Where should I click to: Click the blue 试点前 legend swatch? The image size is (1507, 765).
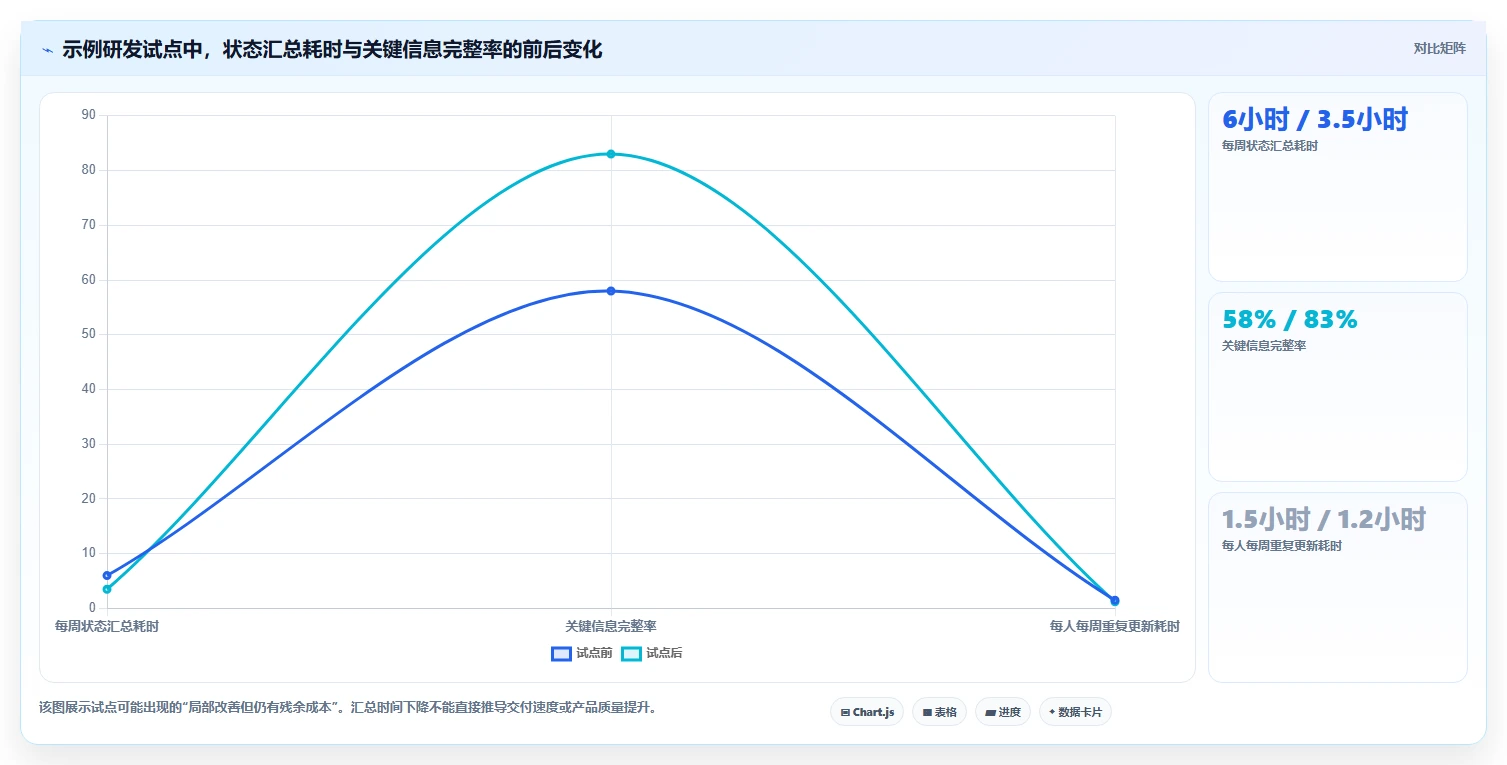561,654
